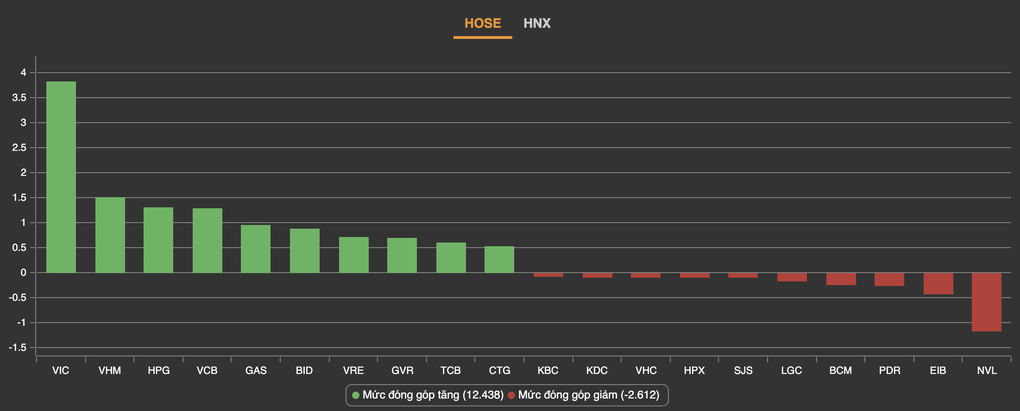Select the VHM green bar
Screen dimensions: 1020x411
pos(110,235)
